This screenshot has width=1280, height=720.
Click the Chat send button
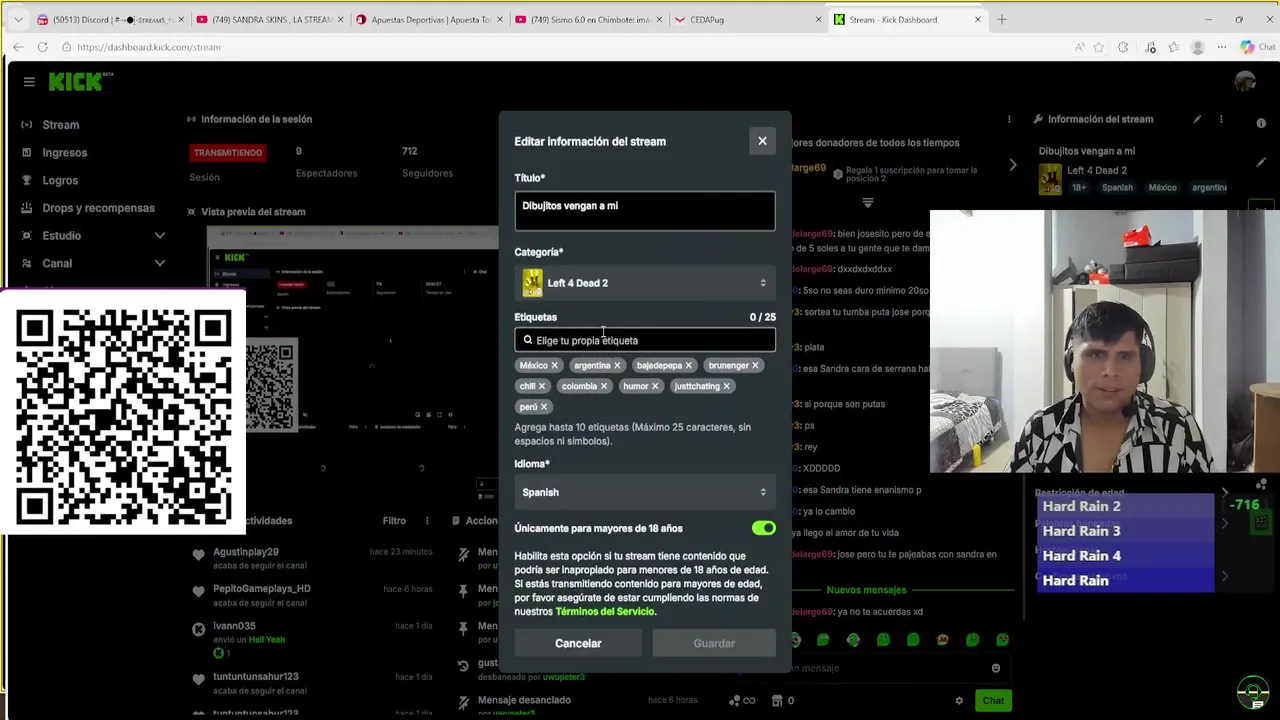click(x=993, y=700)
